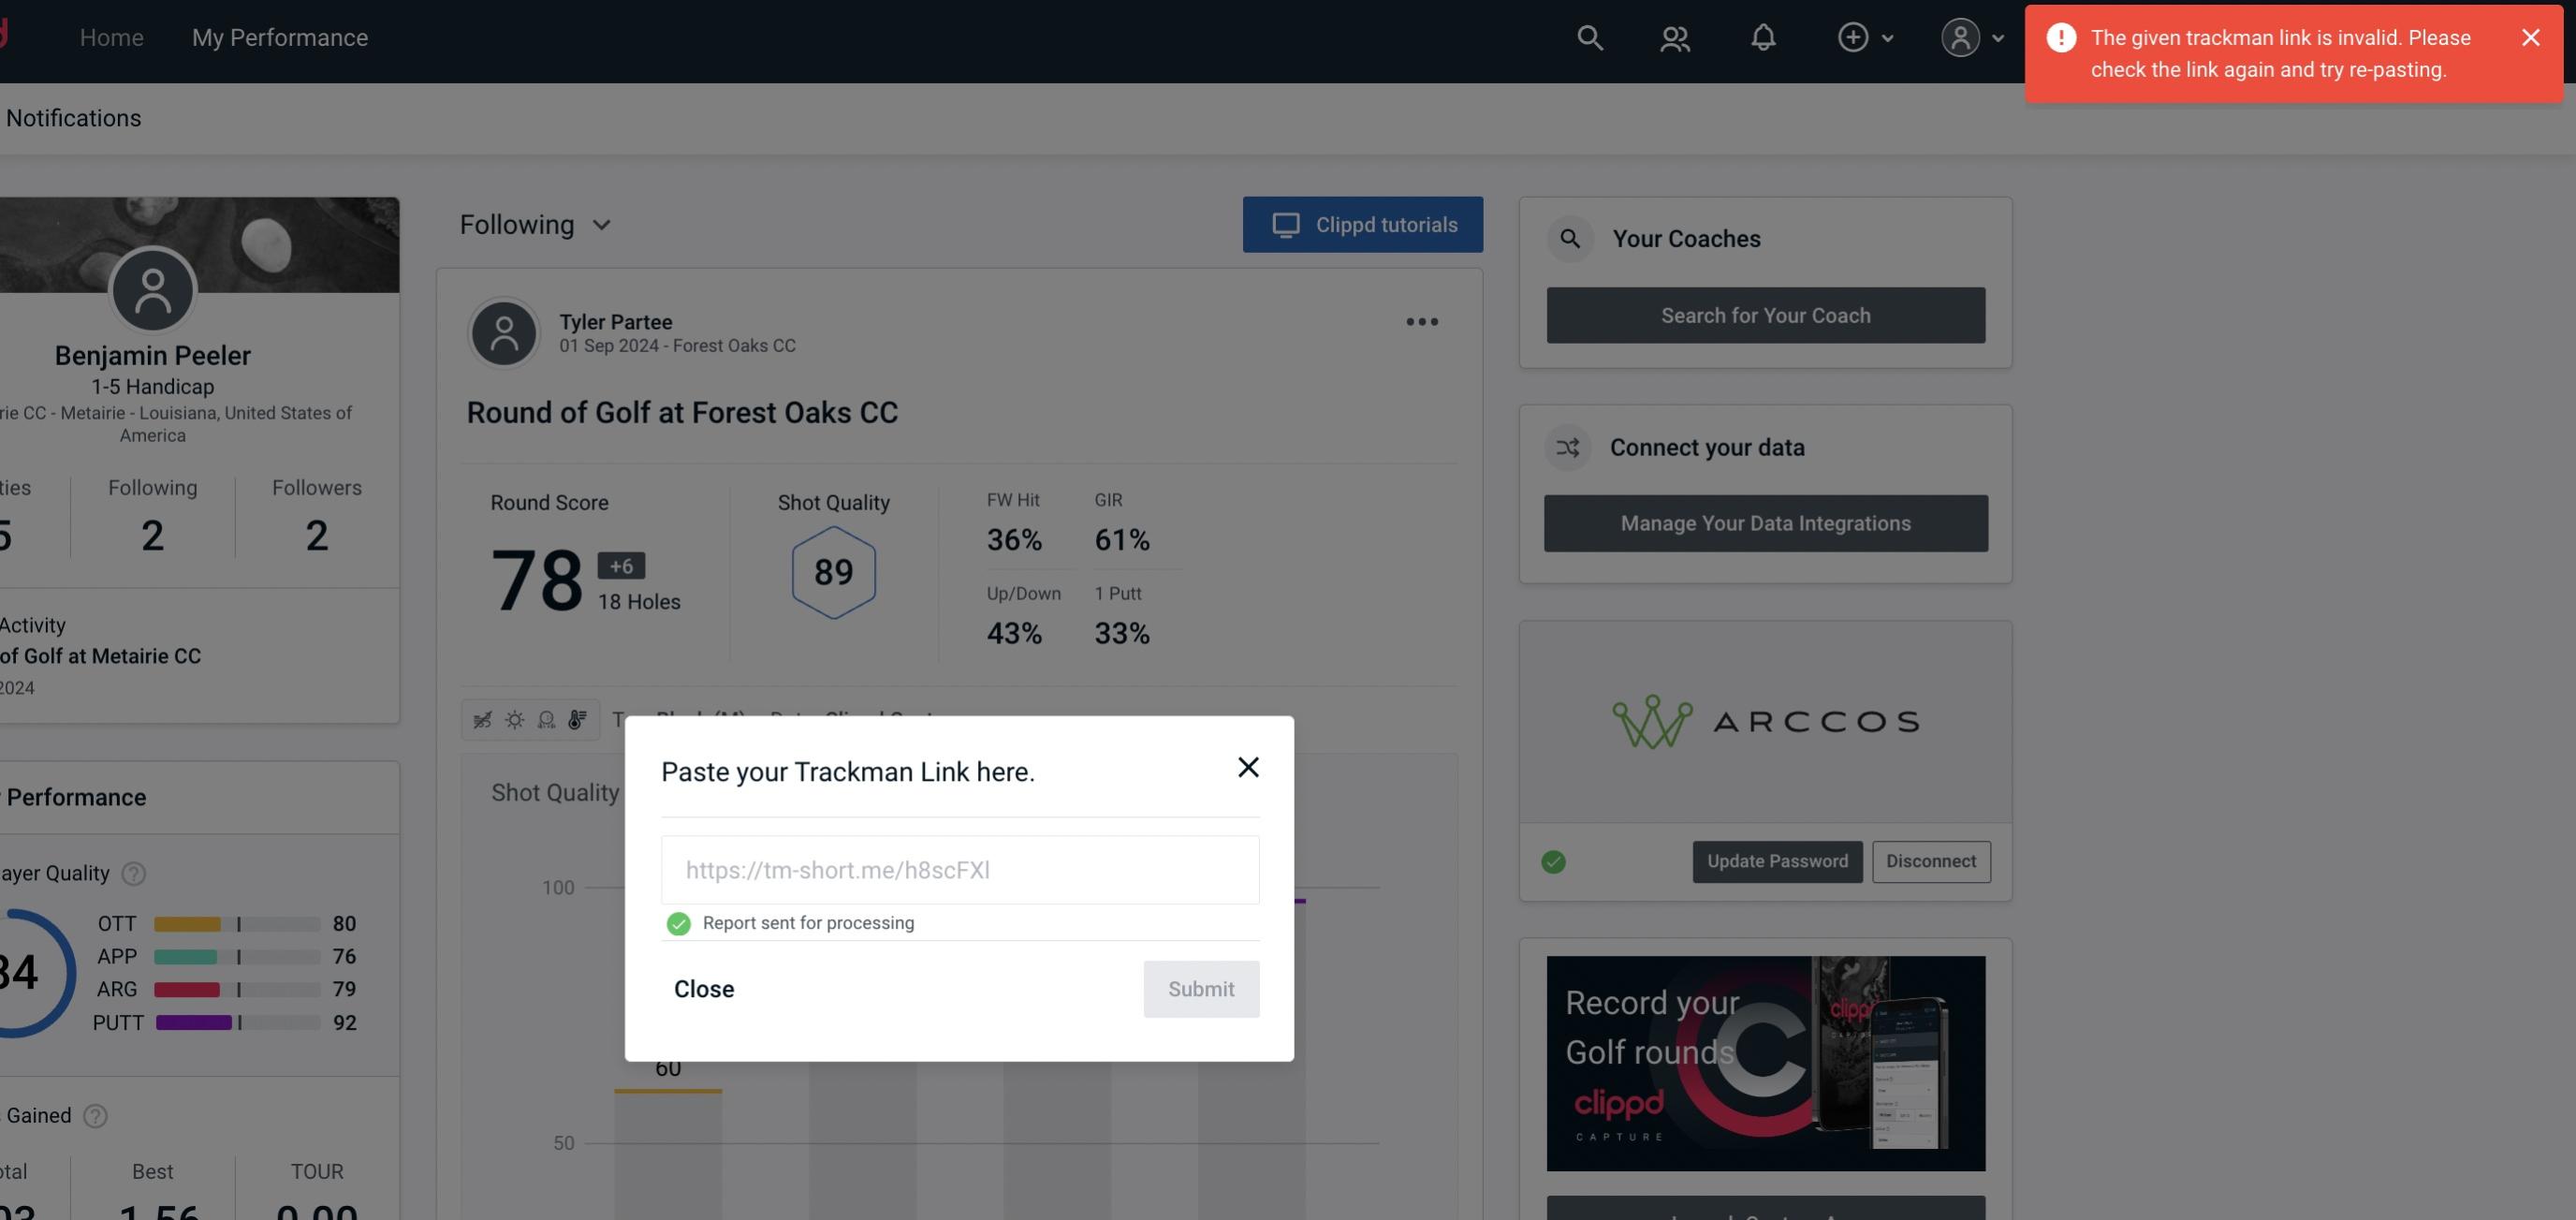Select Home menu item

[x=110, y=37]
